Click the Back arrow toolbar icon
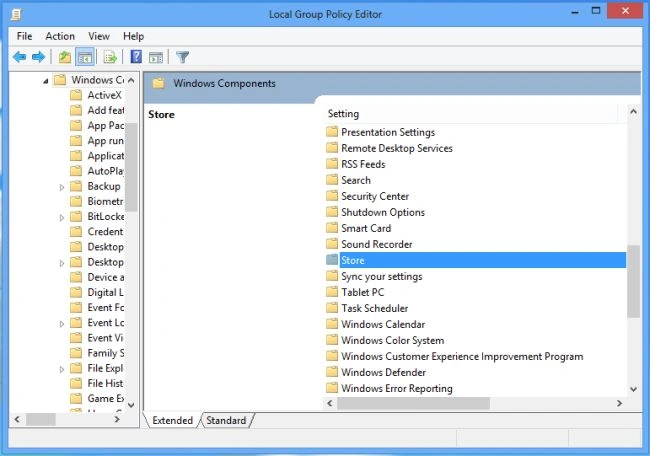The width and height of the screenshot is (650, 456). point(19,57)
